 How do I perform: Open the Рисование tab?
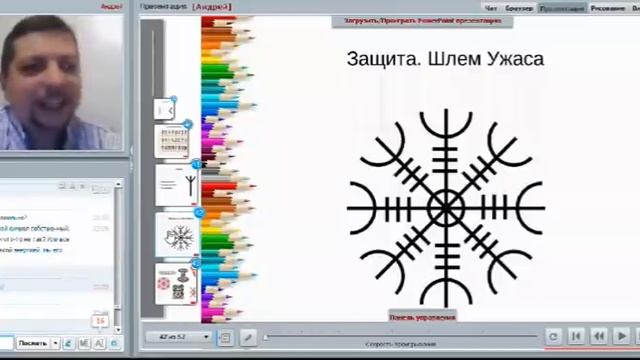coord(607,8)
